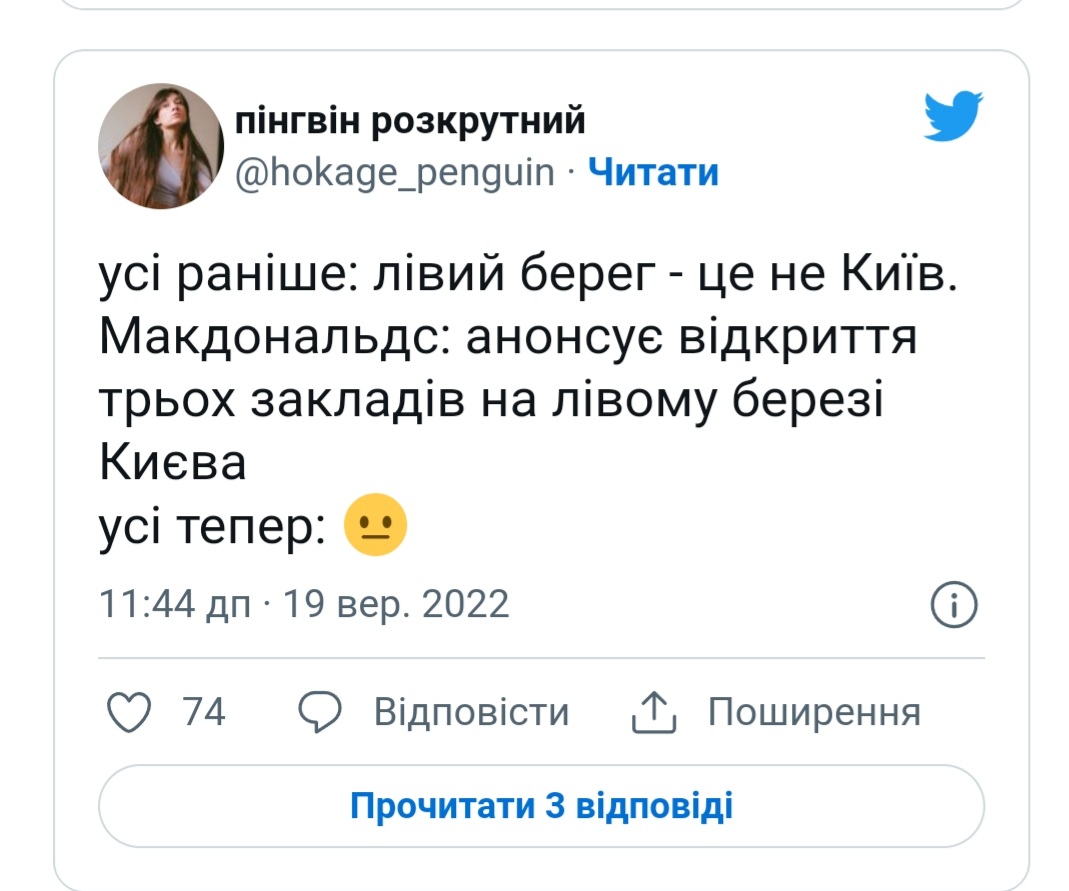Open the display name пінгвін розкрутний
This screenshot has height=891, width=1069.
(409, 122)
